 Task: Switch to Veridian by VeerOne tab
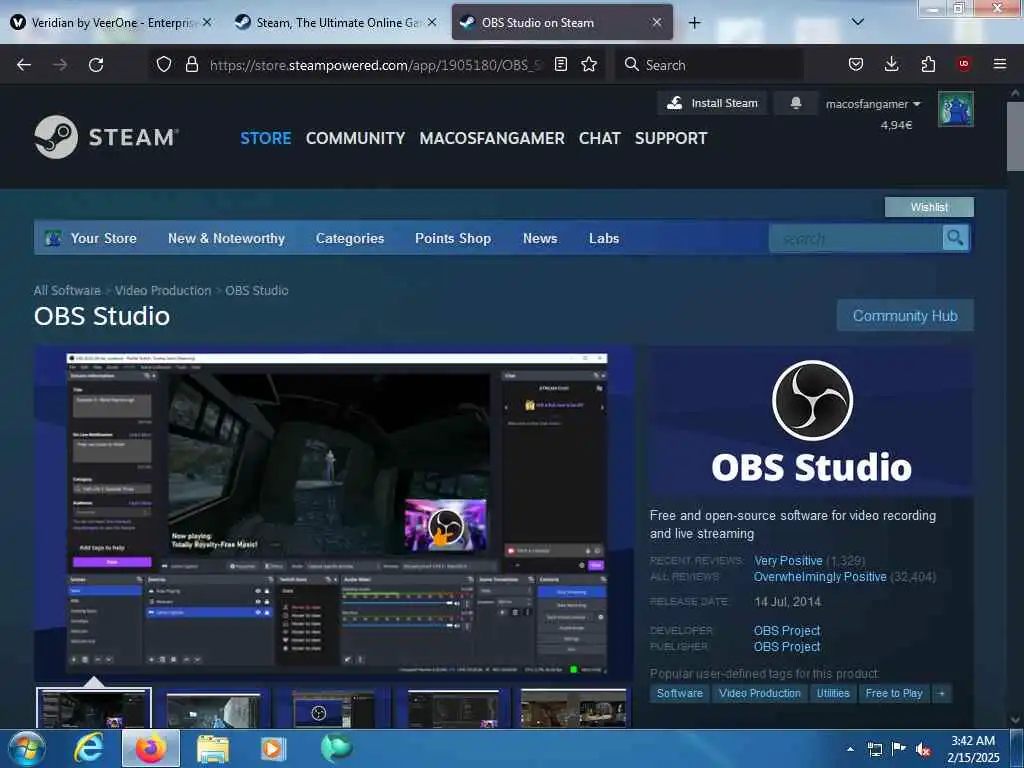113,22
